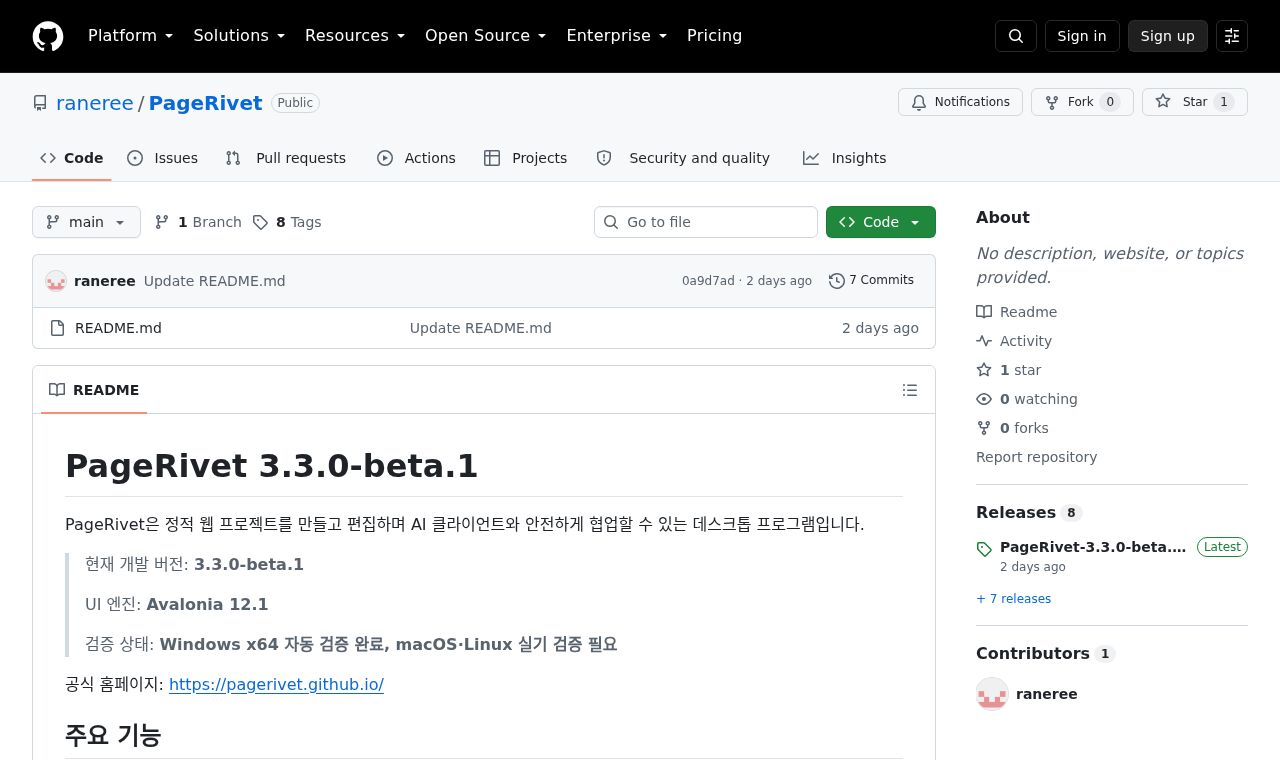View the 1 star stargazers link
This screenshot has height=760, width=1280.
pos(1009,370)
